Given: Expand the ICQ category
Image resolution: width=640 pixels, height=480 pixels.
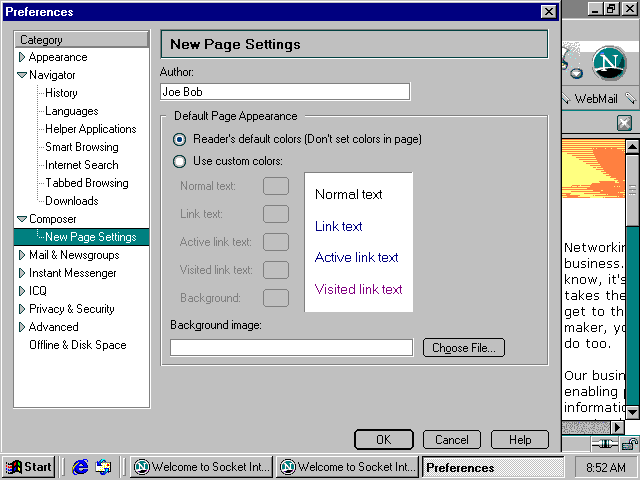Looking at the screenshot, I should point(22,291).
